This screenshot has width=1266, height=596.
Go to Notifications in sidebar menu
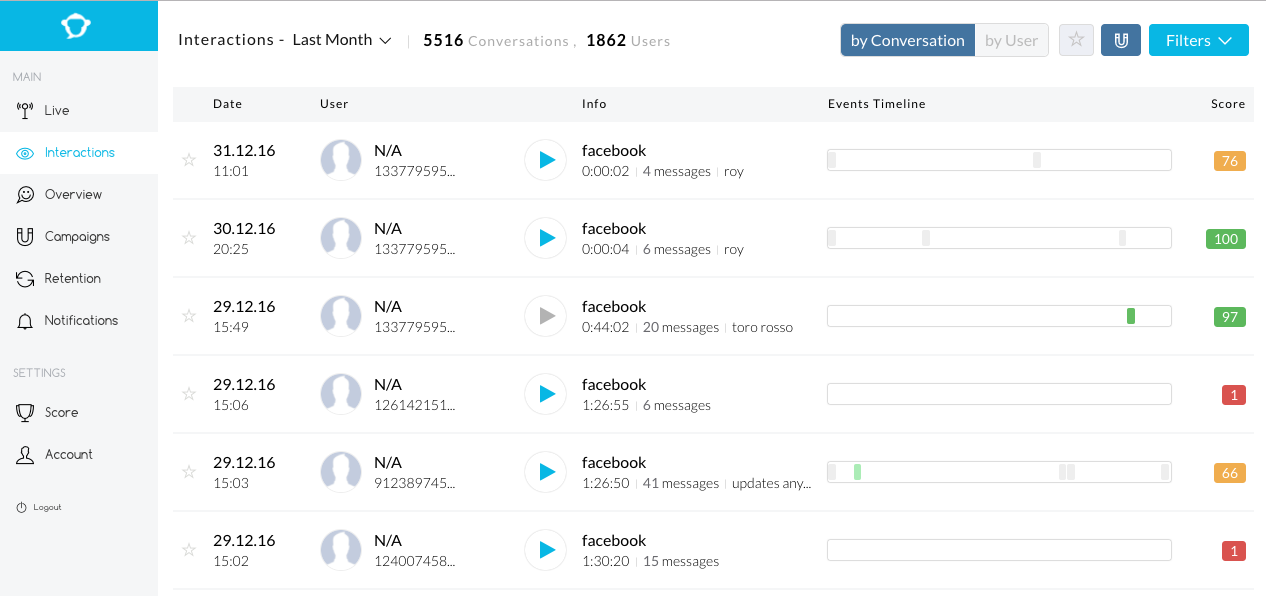point(81,321)
